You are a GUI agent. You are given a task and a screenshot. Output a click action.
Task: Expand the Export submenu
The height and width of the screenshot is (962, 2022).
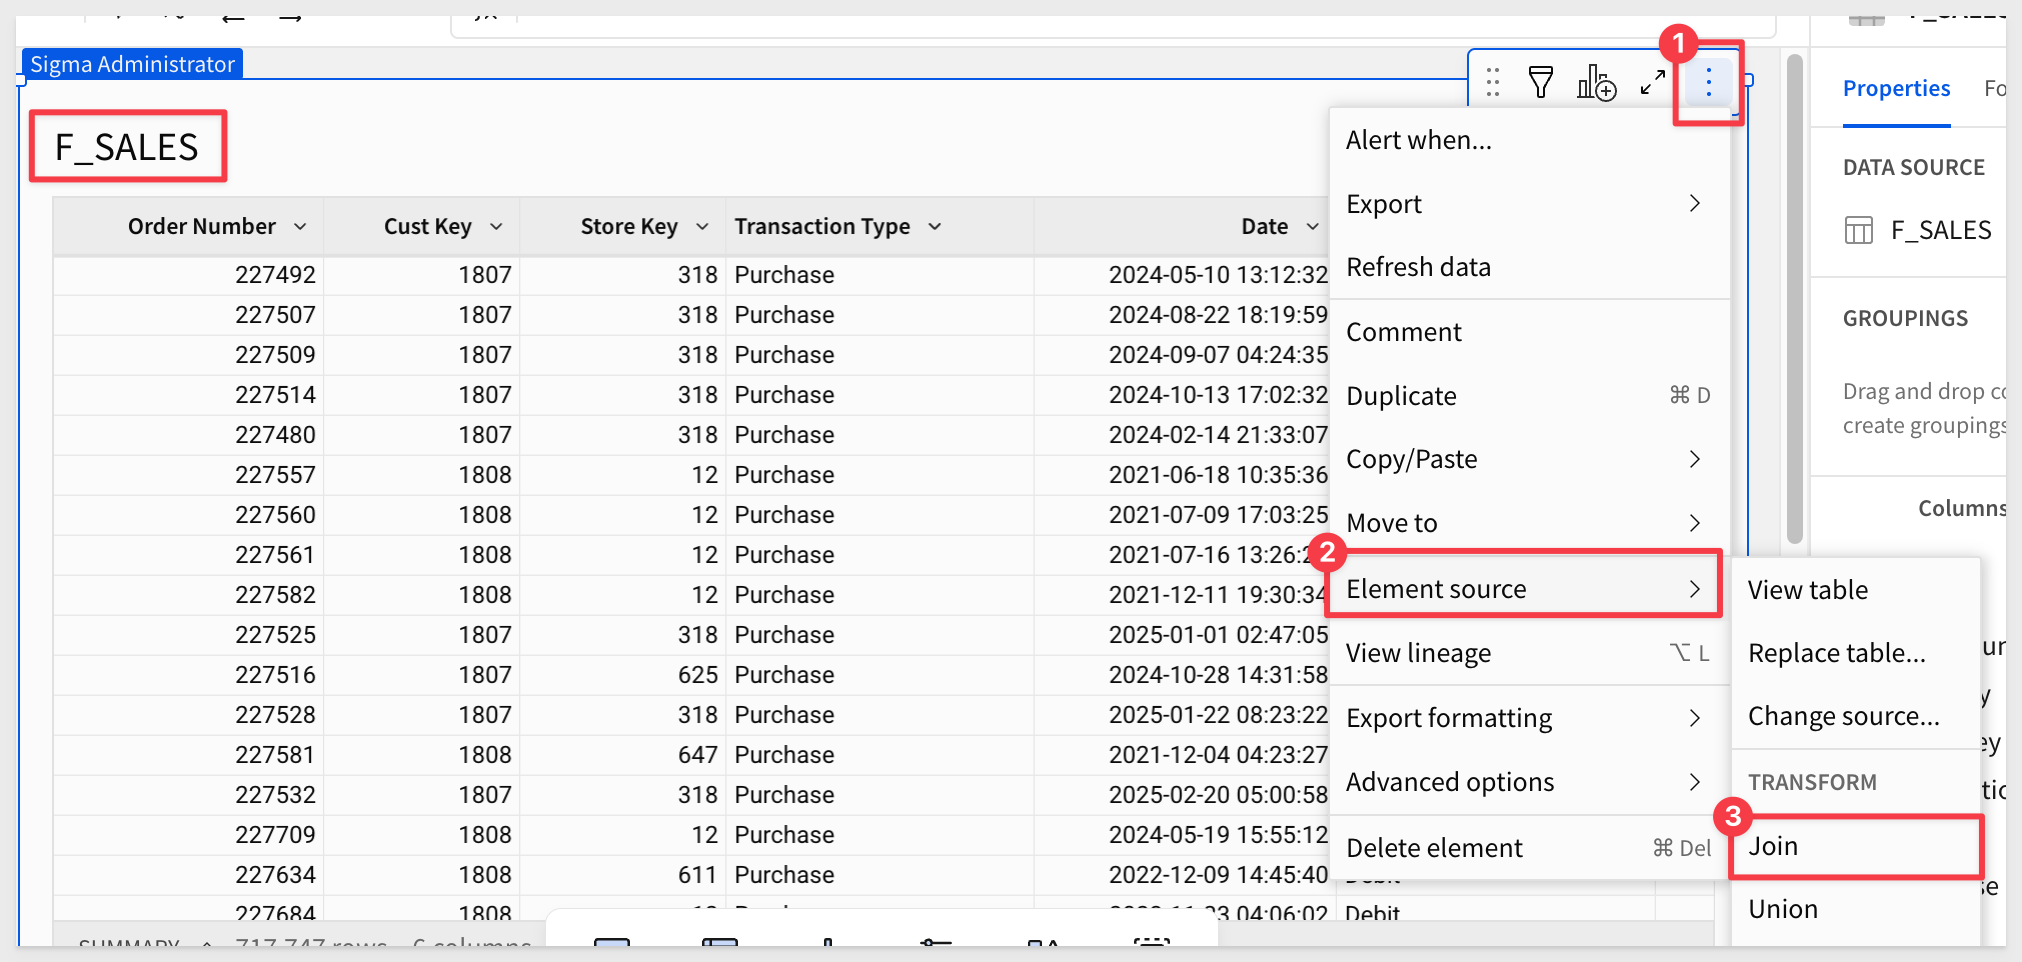point(1694,204)
